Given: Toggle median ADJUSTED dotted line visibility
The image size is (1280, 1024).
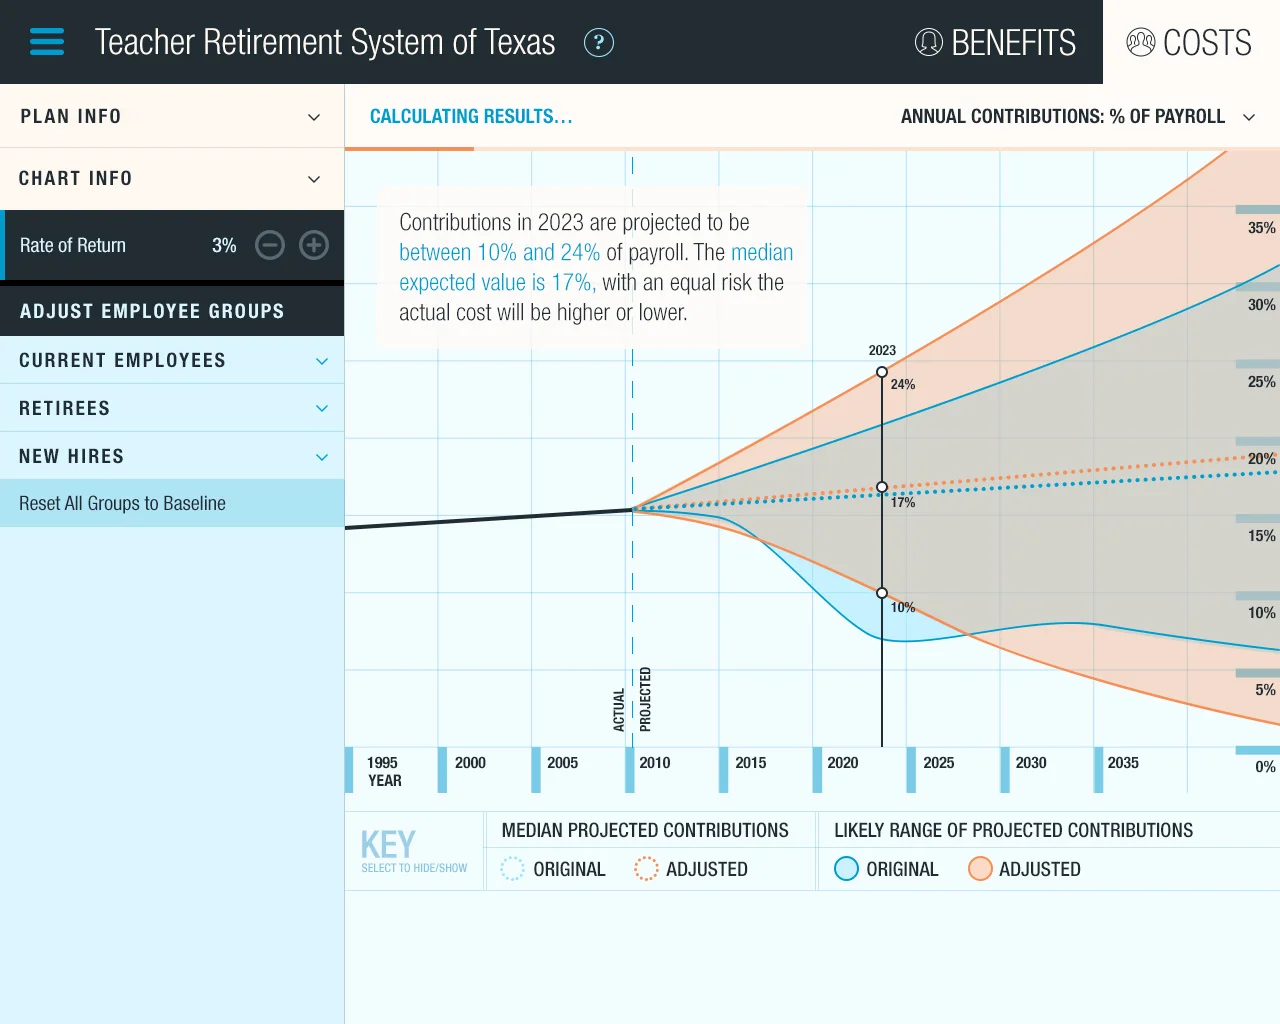Looking at the screenshot, I should click(691, 869).
